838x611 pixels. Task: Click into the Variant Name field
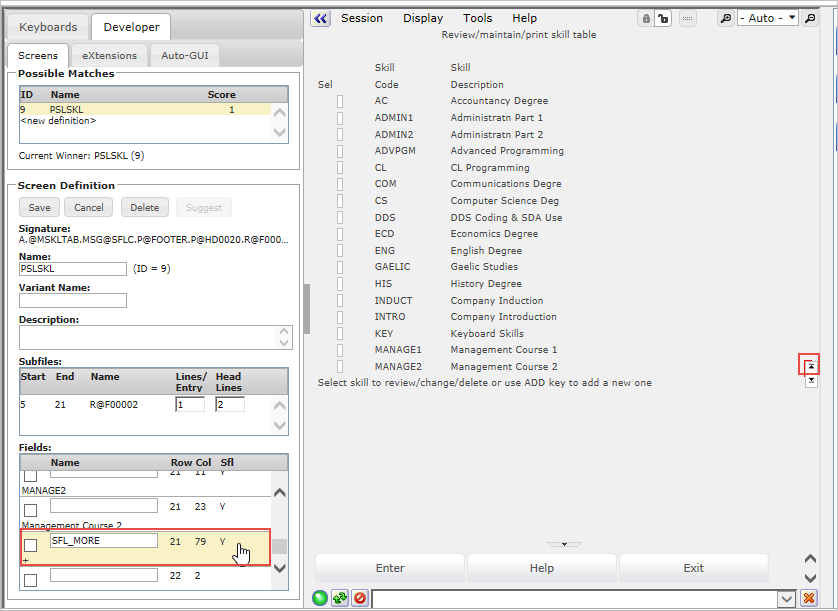[73, 300]
